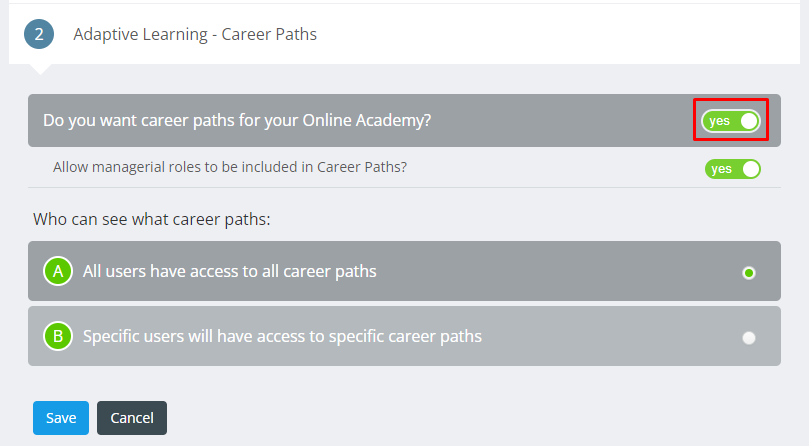Click the step 2 number circle
This screenshot has height=446, width=809.
39,34
